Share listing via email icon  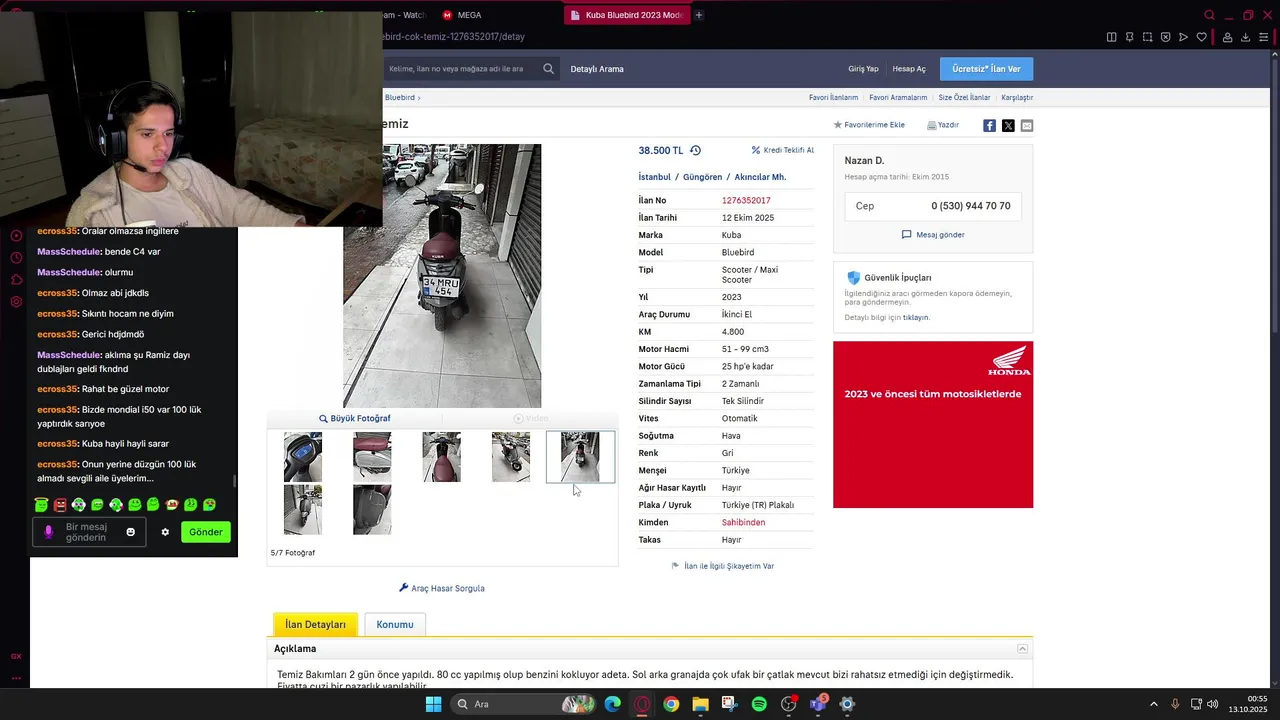pos(1027,125)
